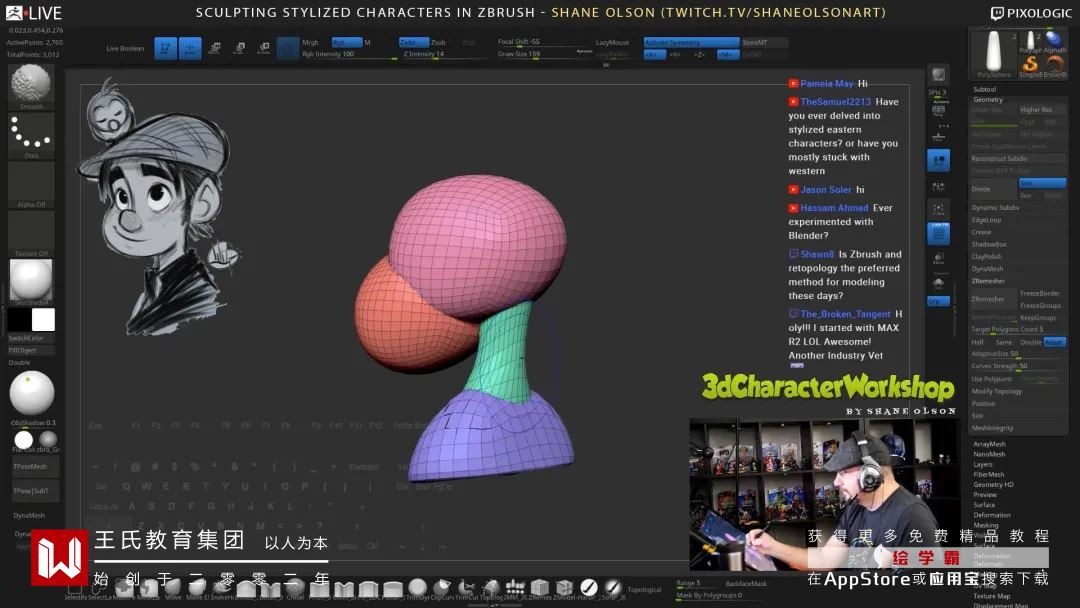Select the Rotate gizmo icon in the top toolbar
This screenshot has width=1080, height=608.
pyautogui.click(x=264, y=48)
